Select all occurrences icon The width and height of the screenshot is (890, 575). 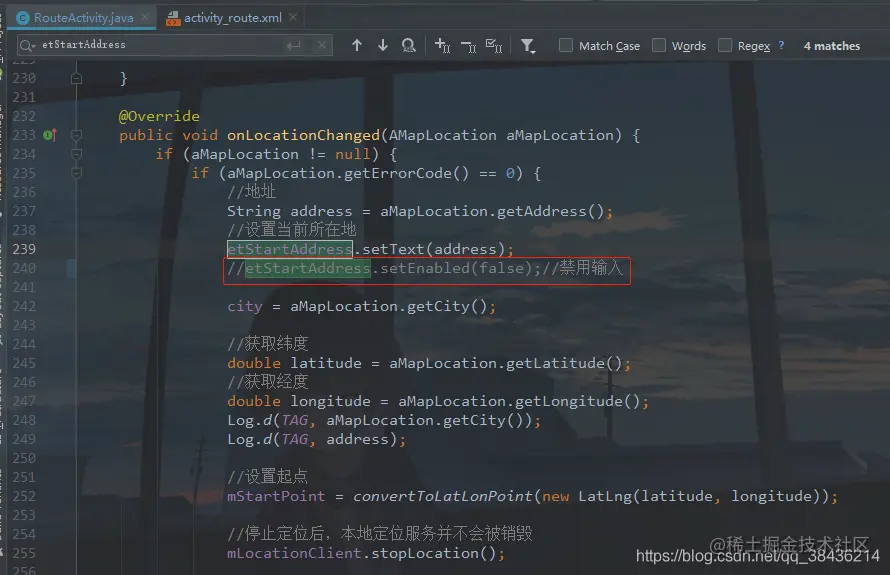494,45
